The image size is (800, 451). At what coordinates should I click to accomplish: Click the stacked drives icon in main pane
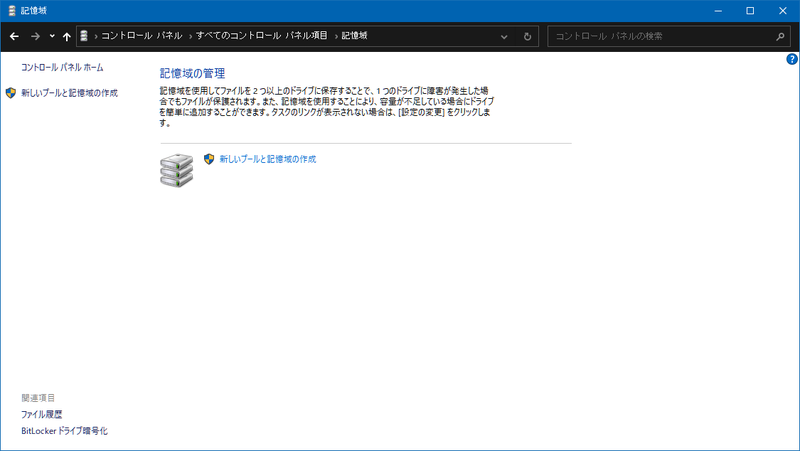(177, 170)
